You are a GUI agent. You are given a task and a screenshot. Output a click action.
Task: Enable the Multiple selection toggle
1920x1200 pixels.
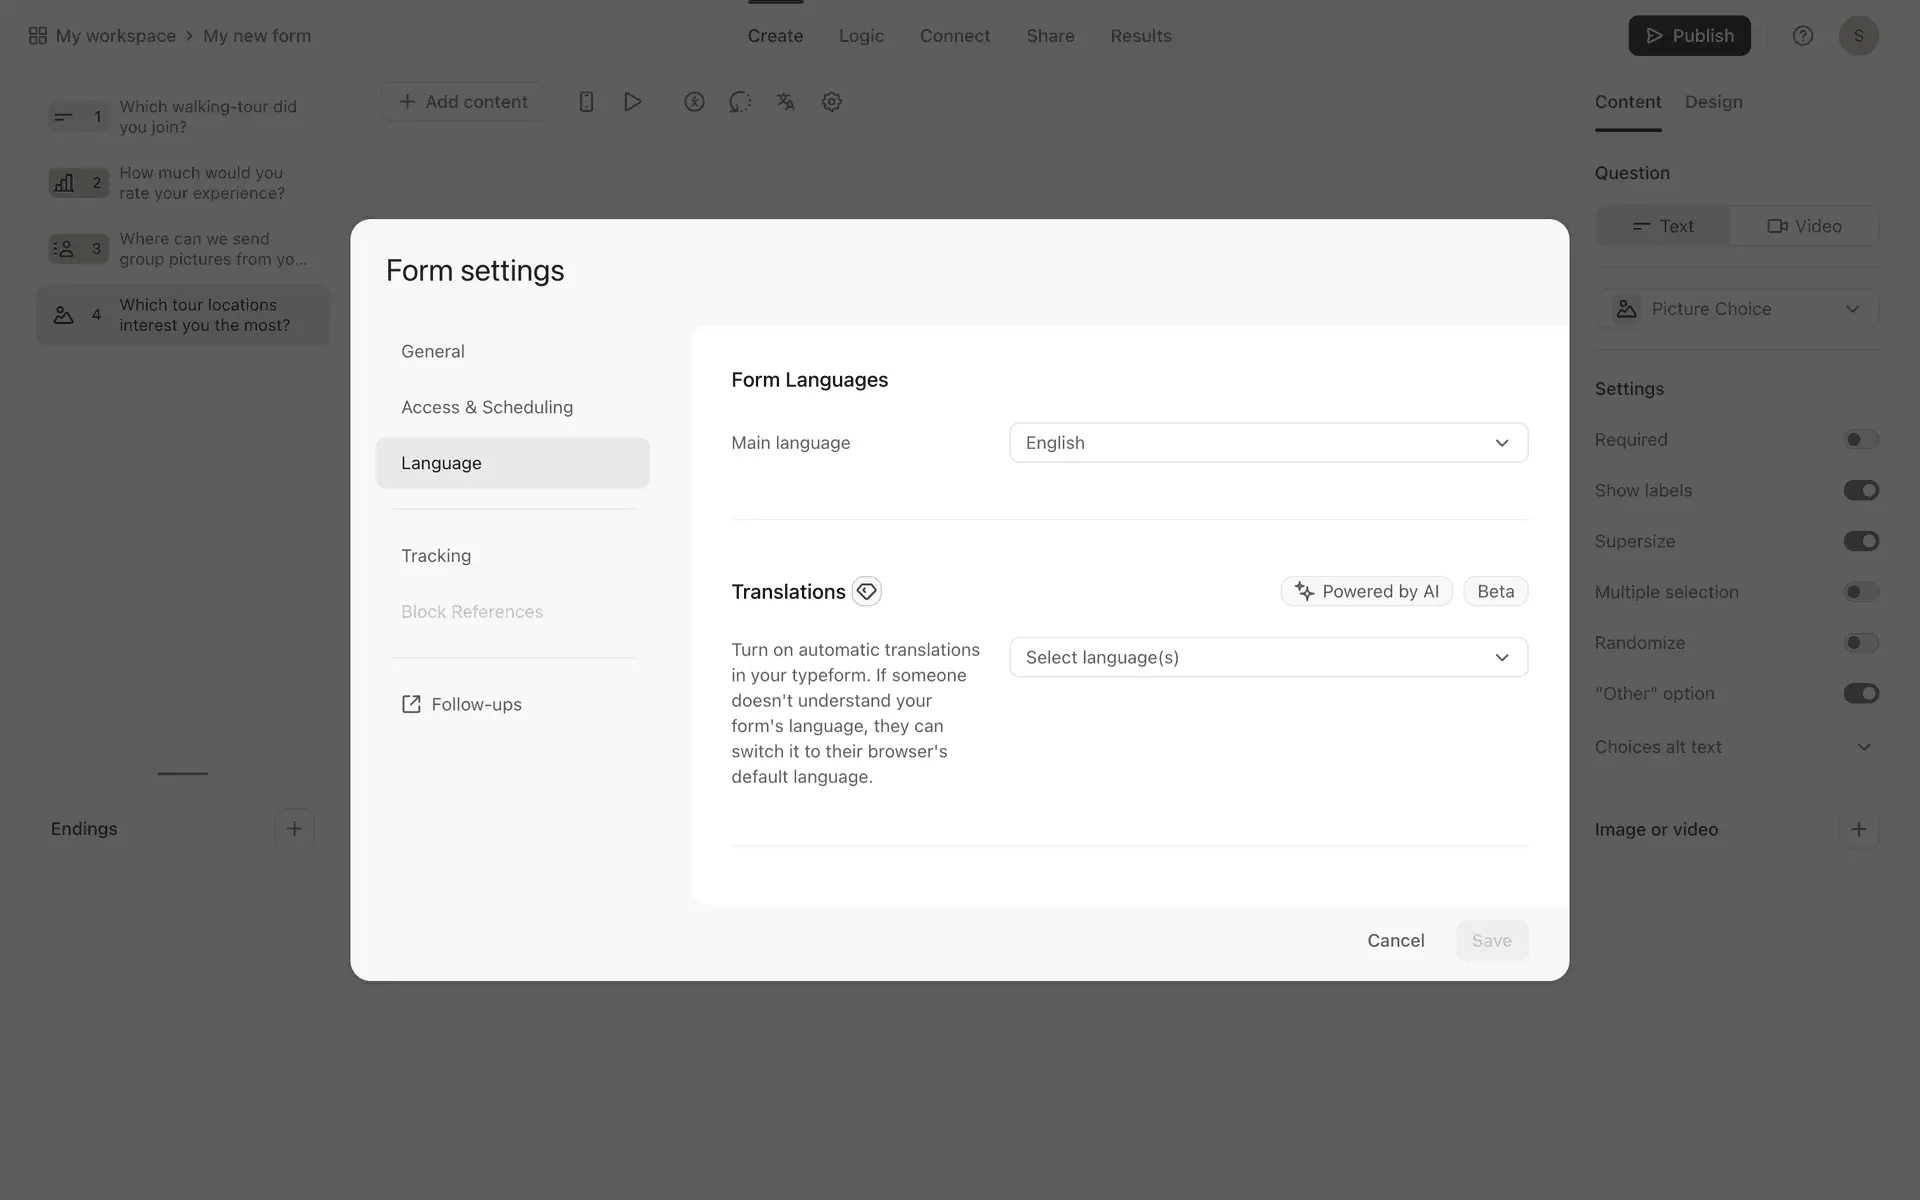point(1860,592)
